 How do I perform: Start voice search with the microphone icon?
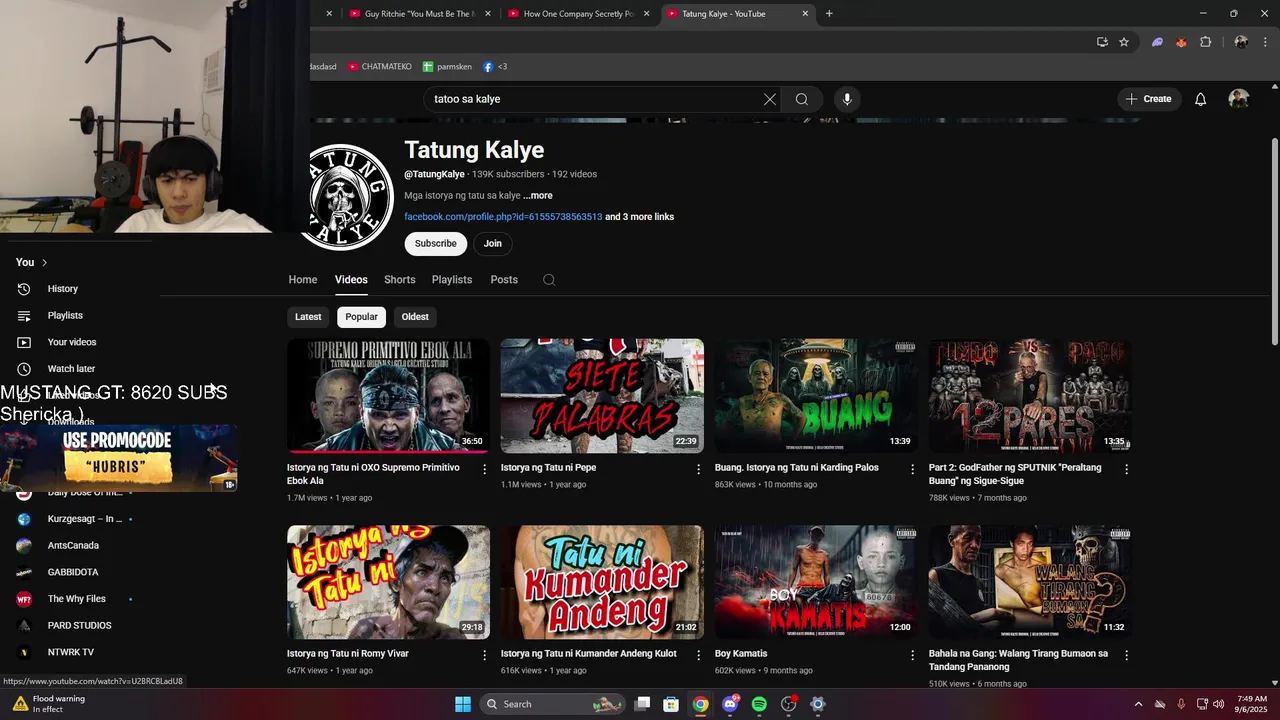847,99
